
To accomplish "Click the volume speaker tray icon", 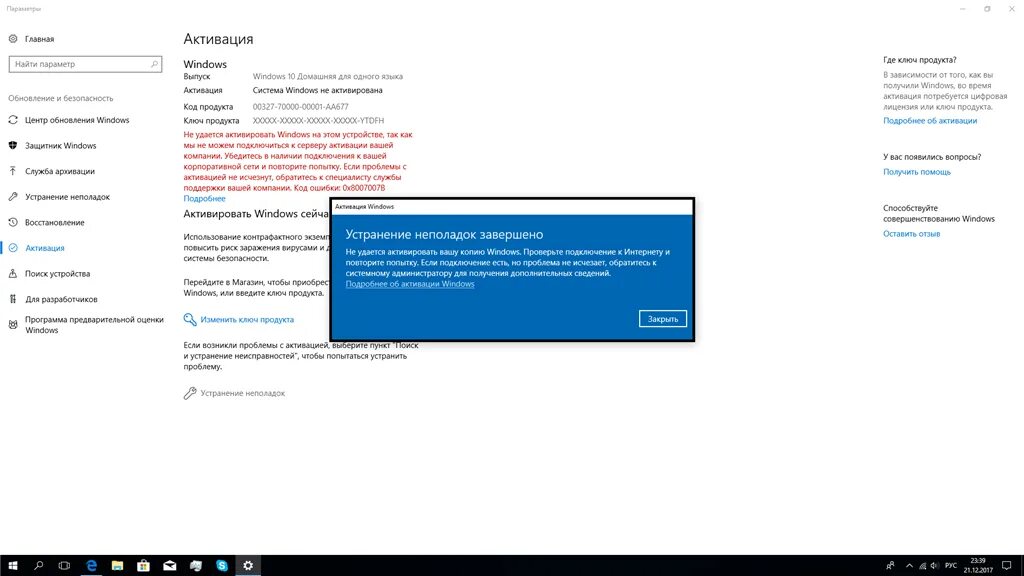I will tap(935, 566).
